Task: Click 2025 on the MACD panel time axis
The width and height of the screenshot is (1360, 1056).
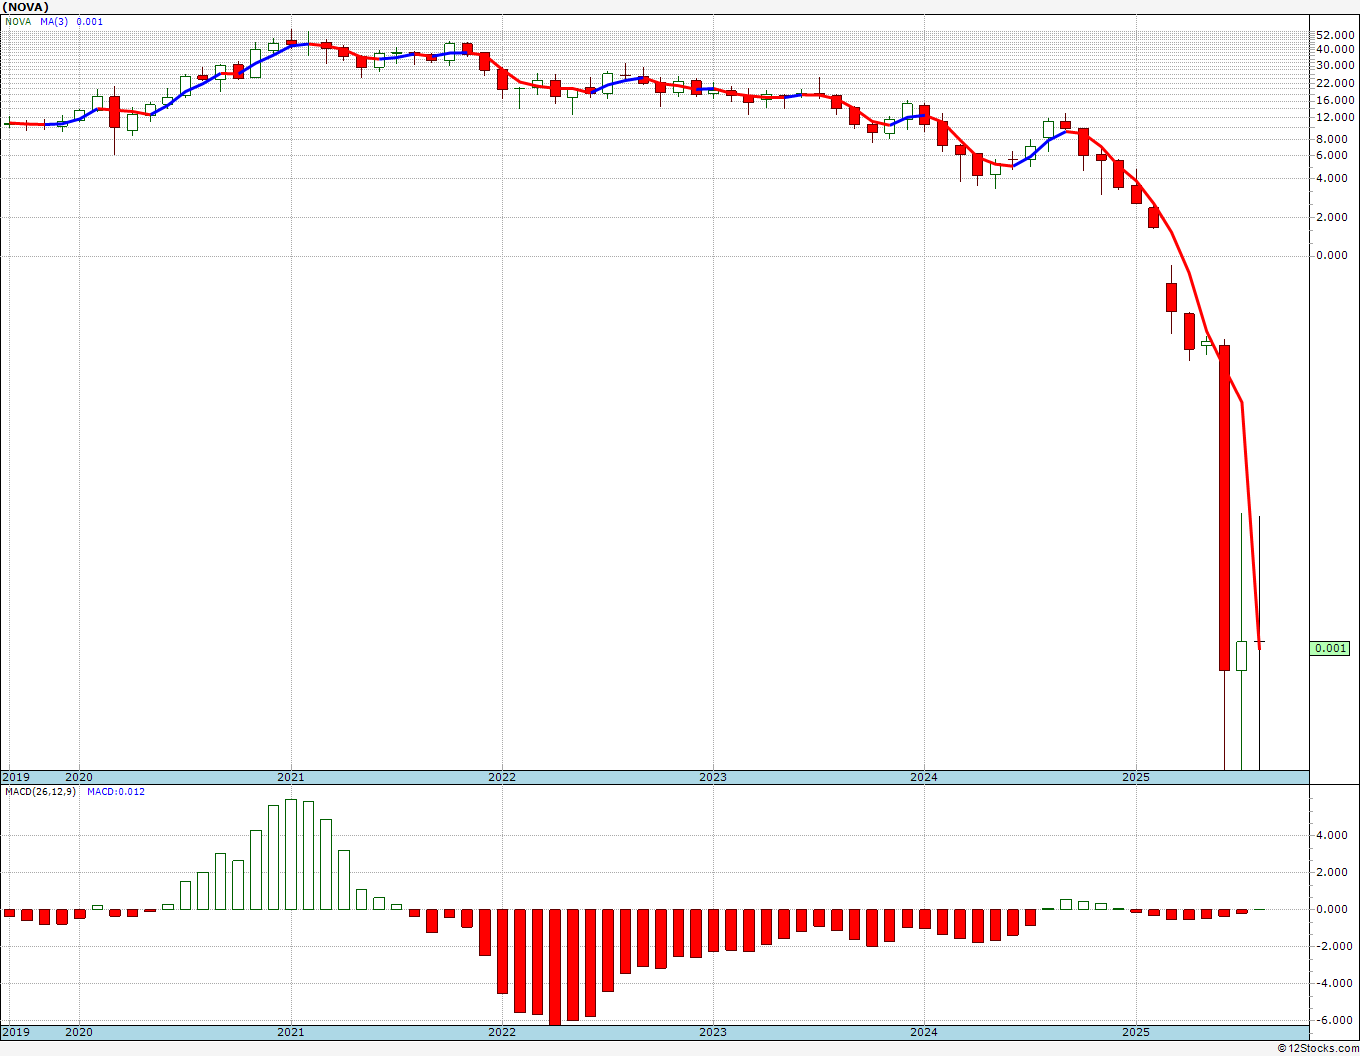Action: [x=1136, y=1032]
